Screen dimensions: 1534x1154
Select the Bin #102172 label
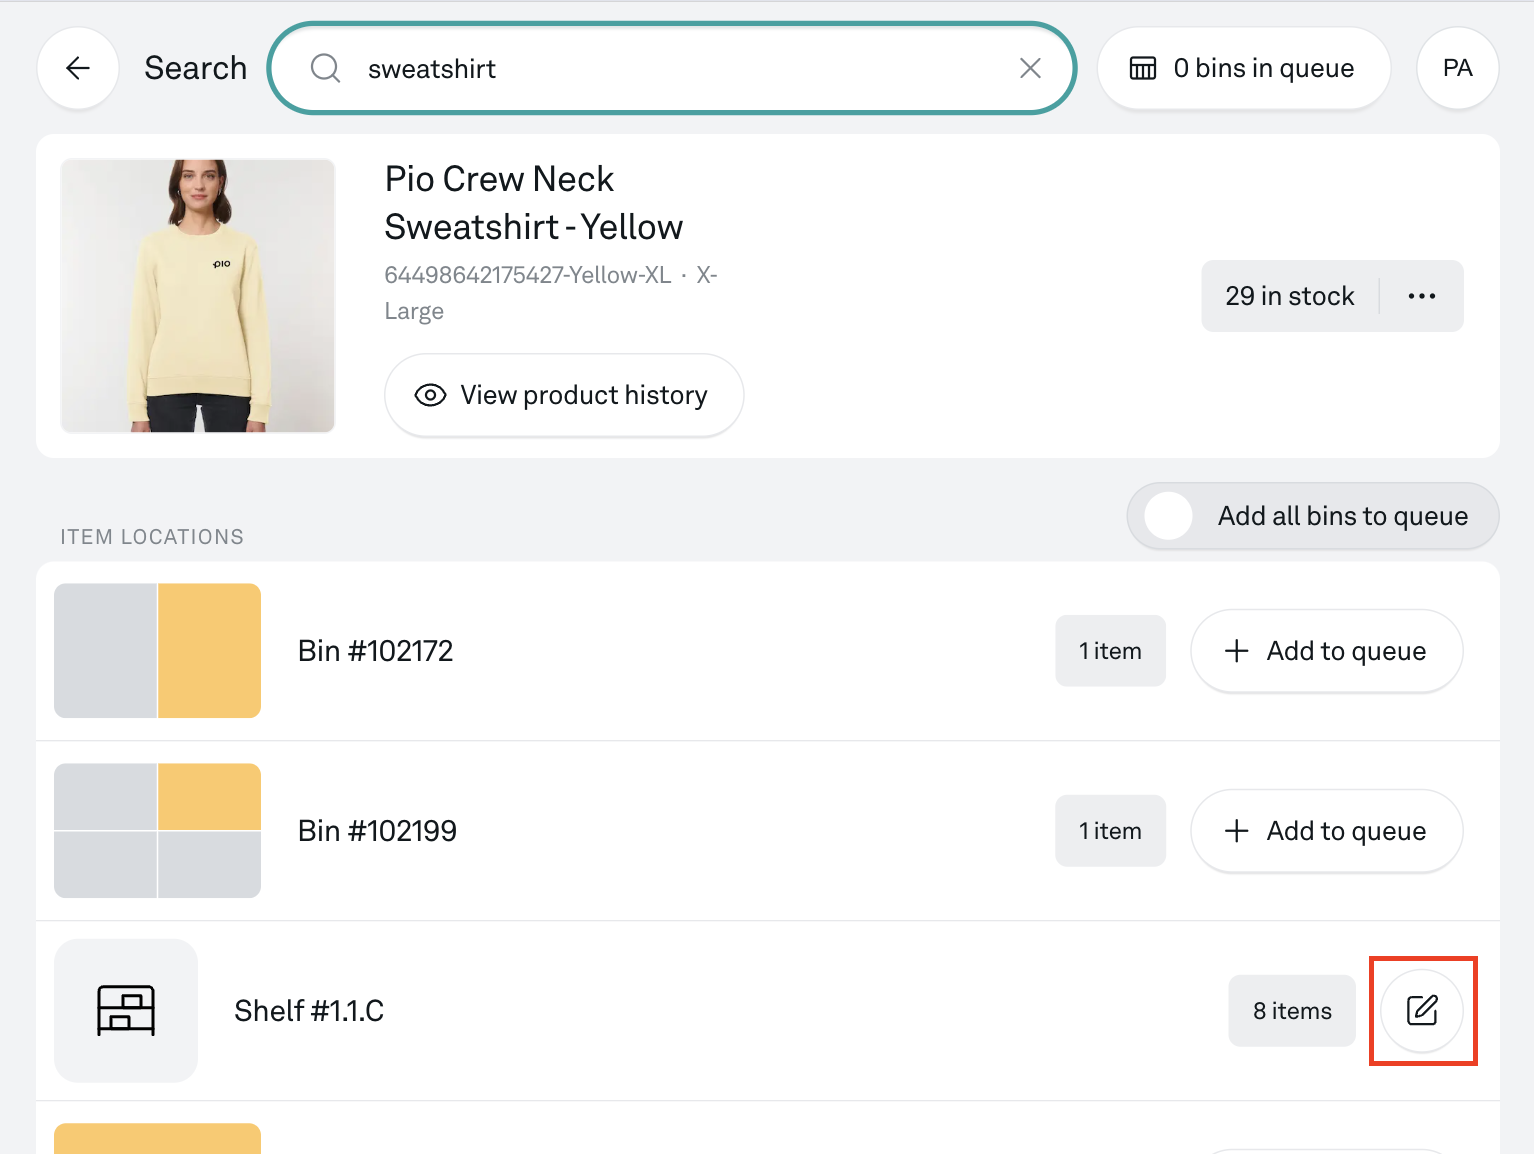coord(376,651)
